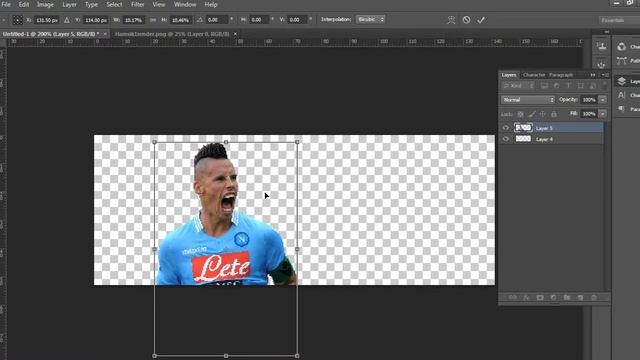The width and height of the screenshot is (640, 360).
Task: Click the height percentage field in options bar
Action: (180, 20)
